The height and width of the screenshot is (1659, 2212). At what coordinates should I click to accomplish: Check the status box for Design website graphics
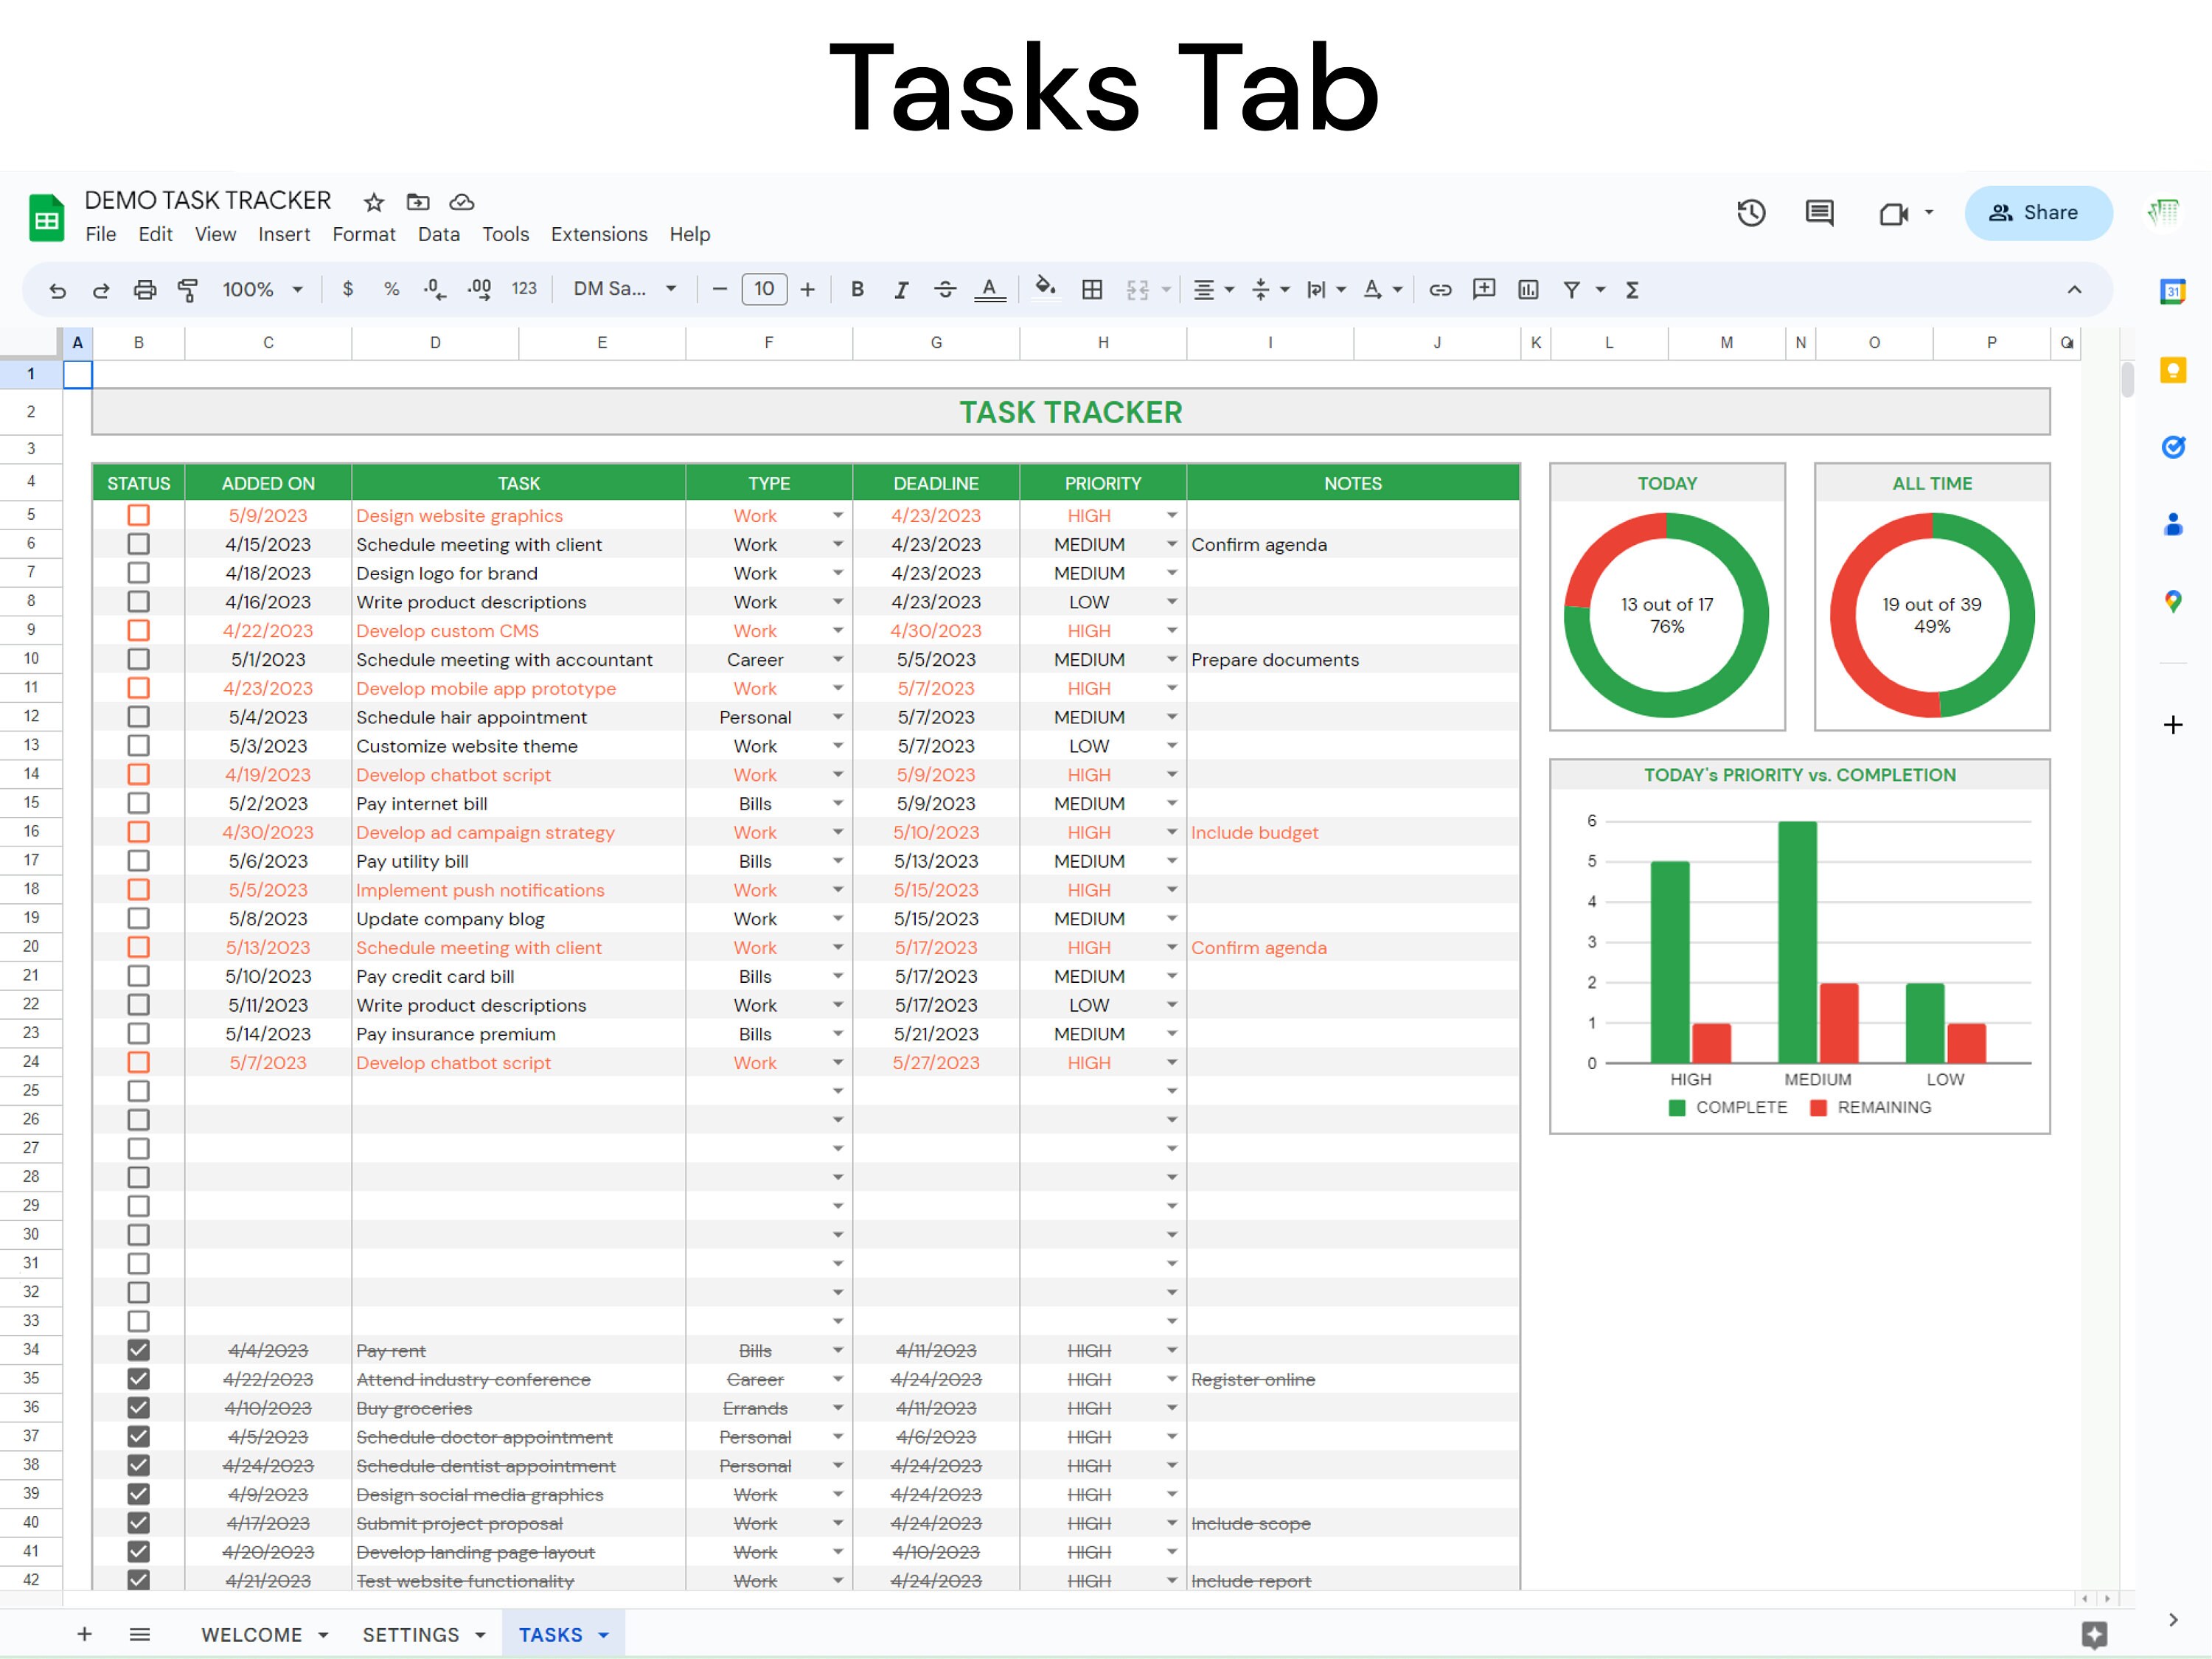139,515
